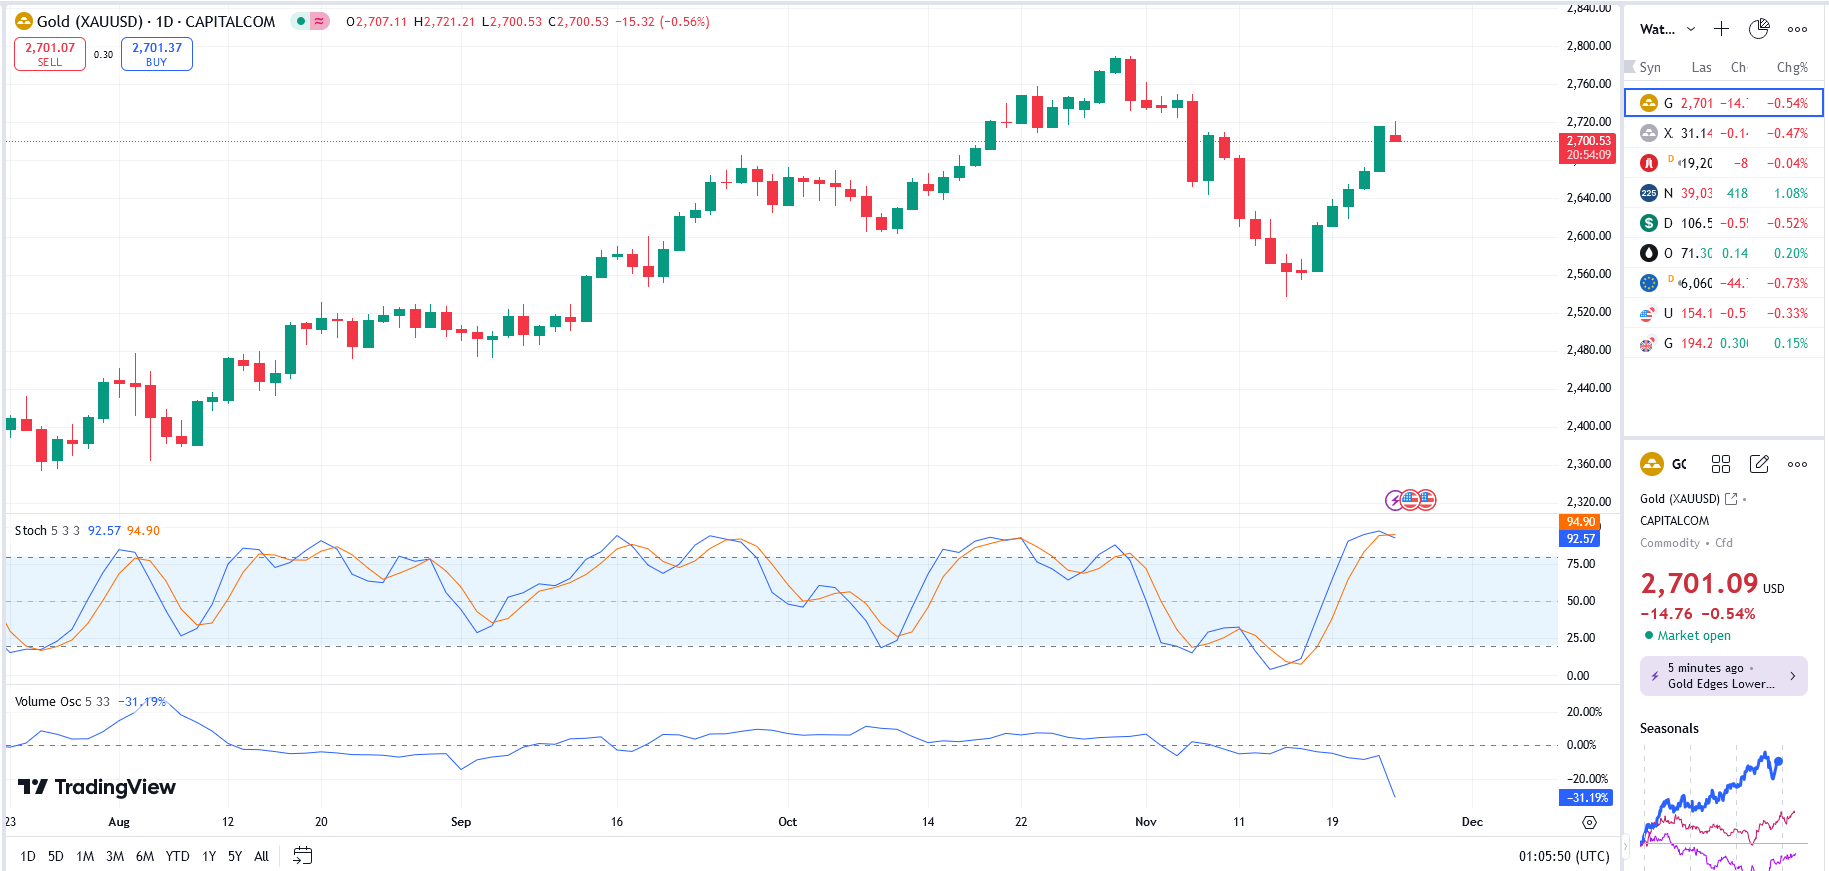Screen dimensions: 1829x871
Task: Toggle the pink approximate data indicator
Action: point(320,21)
